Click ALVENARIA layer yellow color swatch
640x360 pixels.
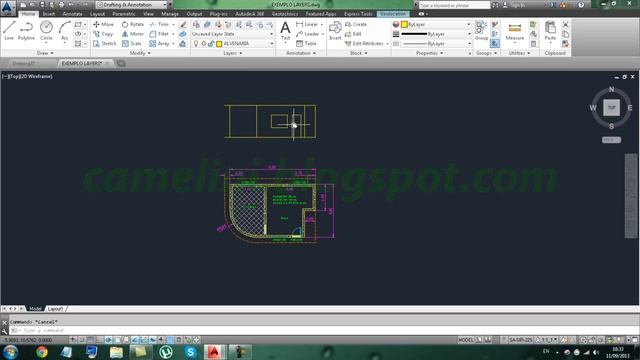point(219,43)
